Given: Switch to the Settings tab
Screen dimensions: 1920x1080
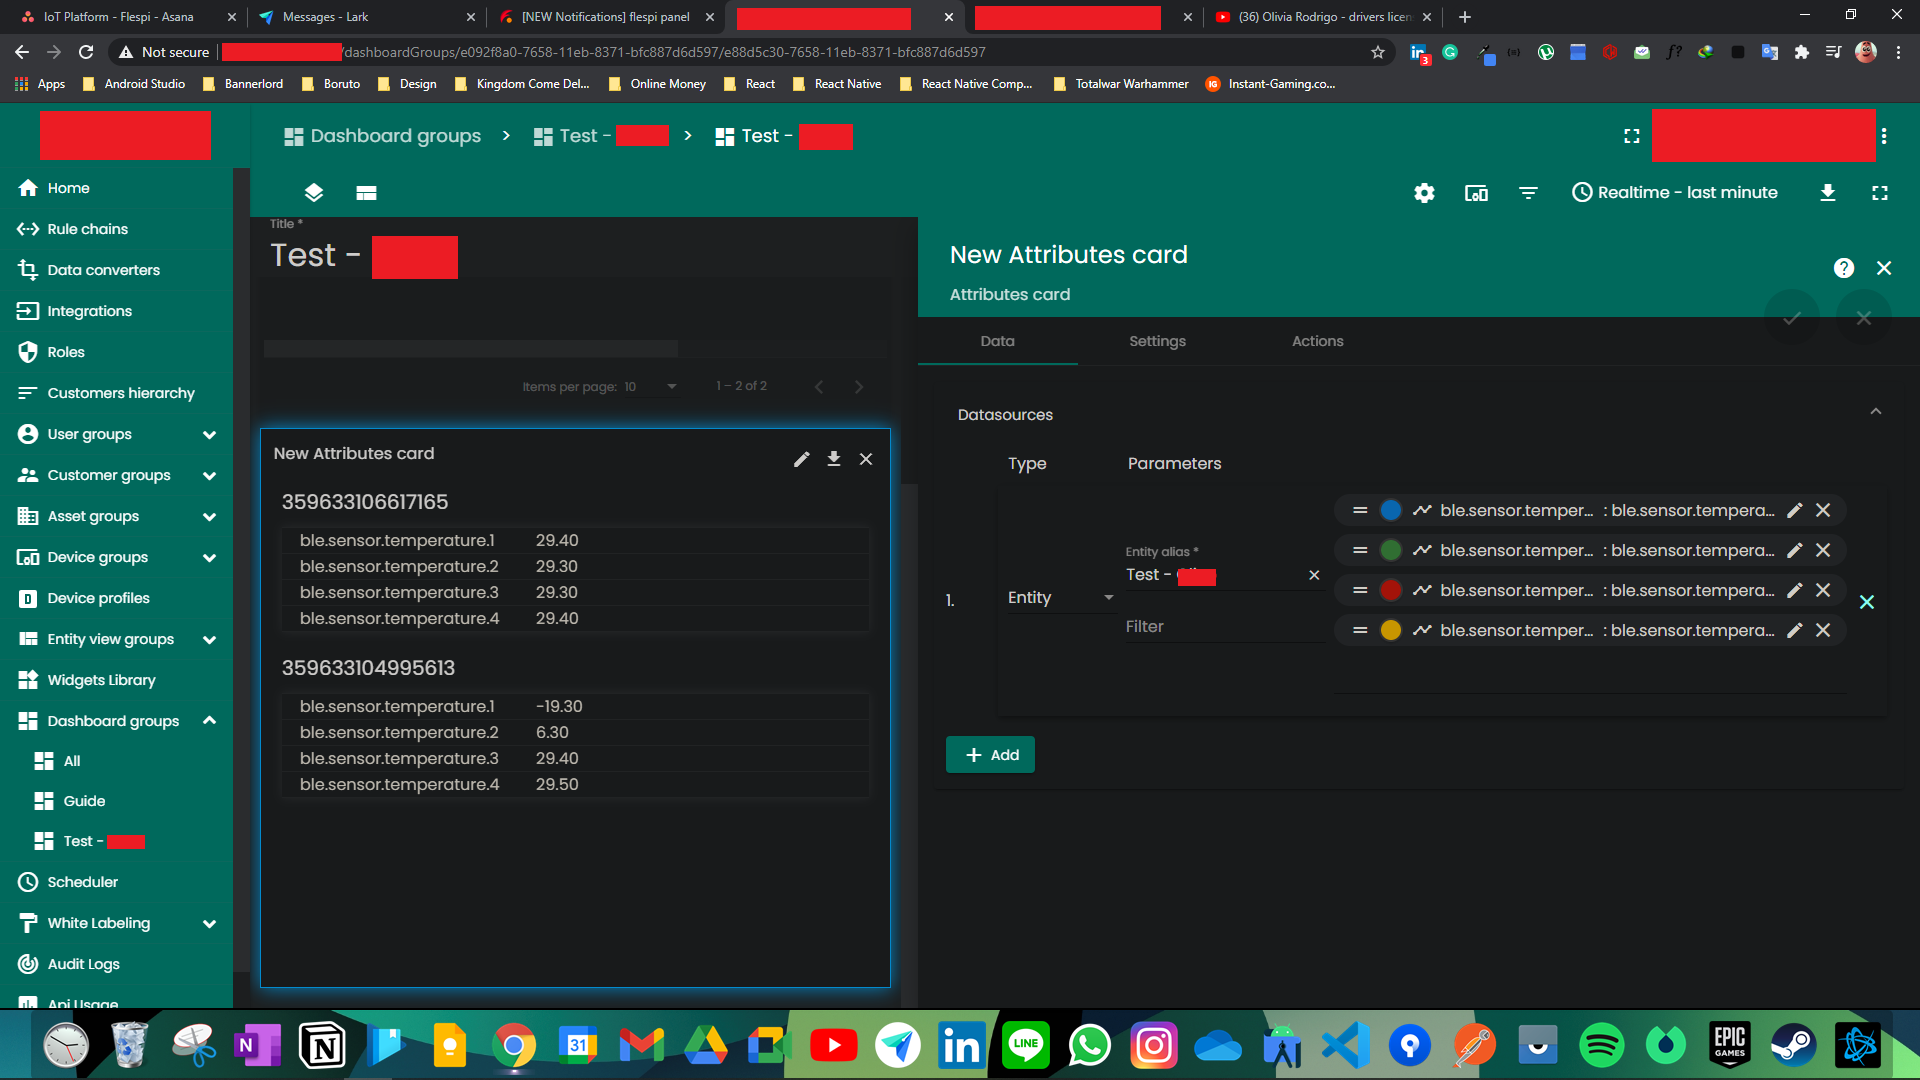Looking at the screenshot, I should pos(1157,341).
